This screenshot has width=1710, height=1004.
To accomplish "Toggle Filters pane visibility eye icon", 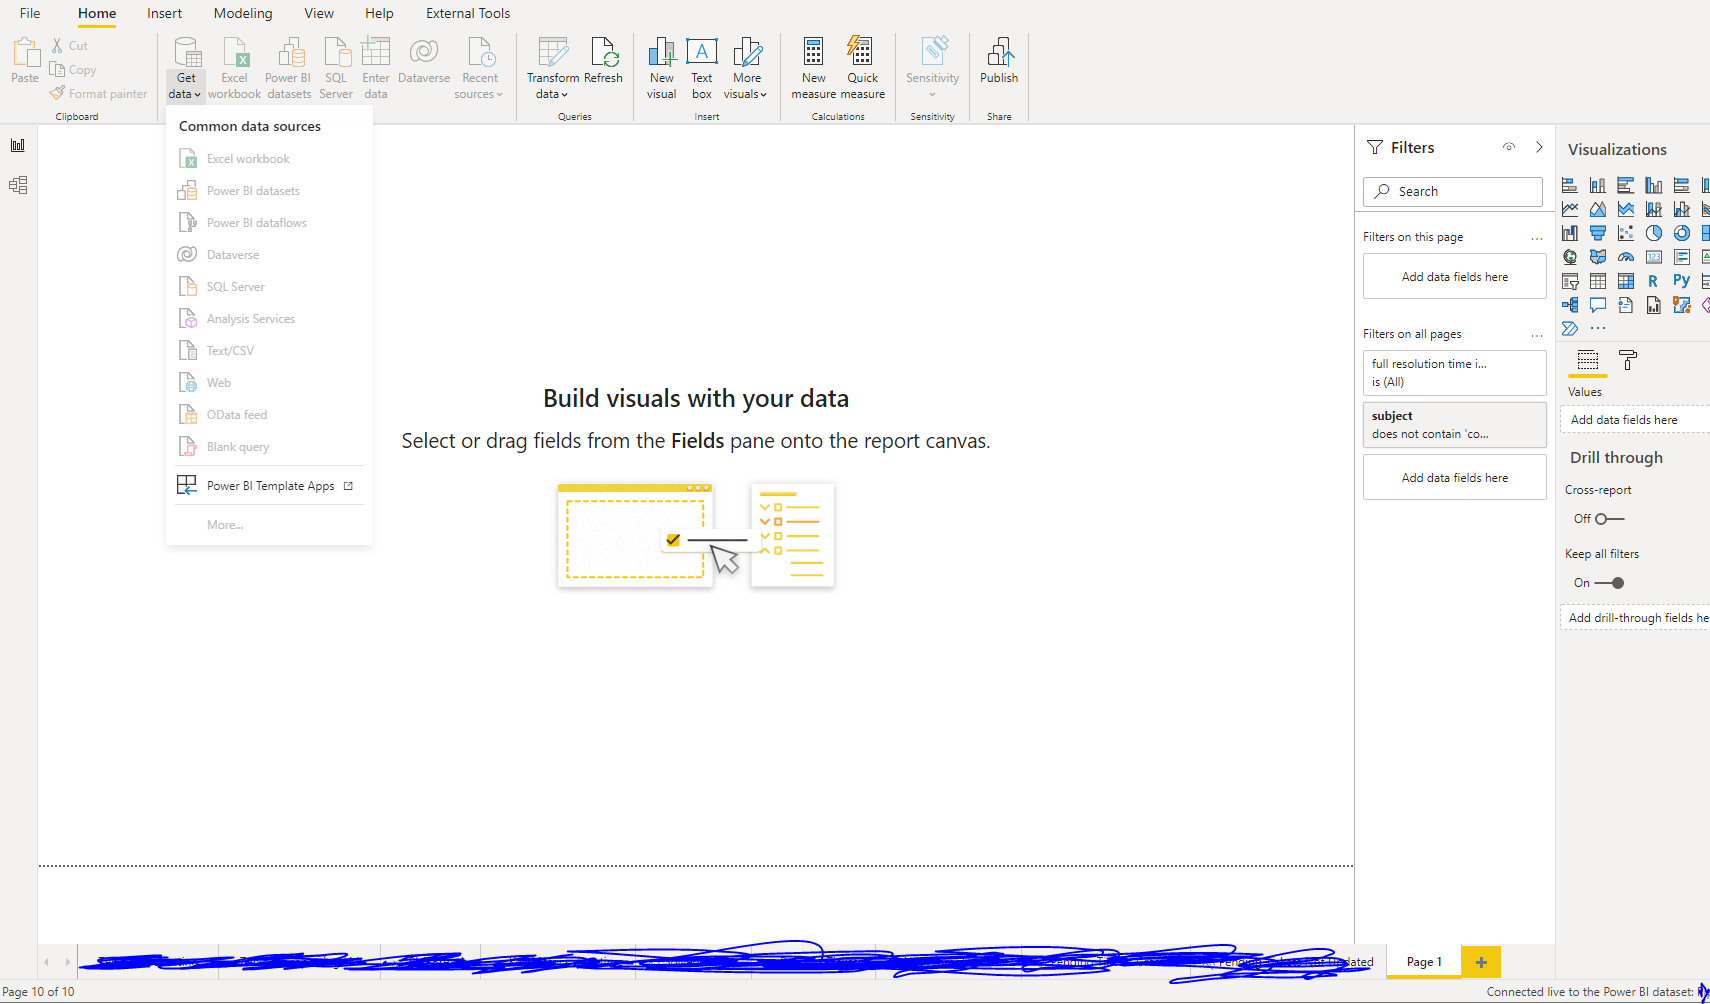I will pyautogui.click(x=1509, y=147).
